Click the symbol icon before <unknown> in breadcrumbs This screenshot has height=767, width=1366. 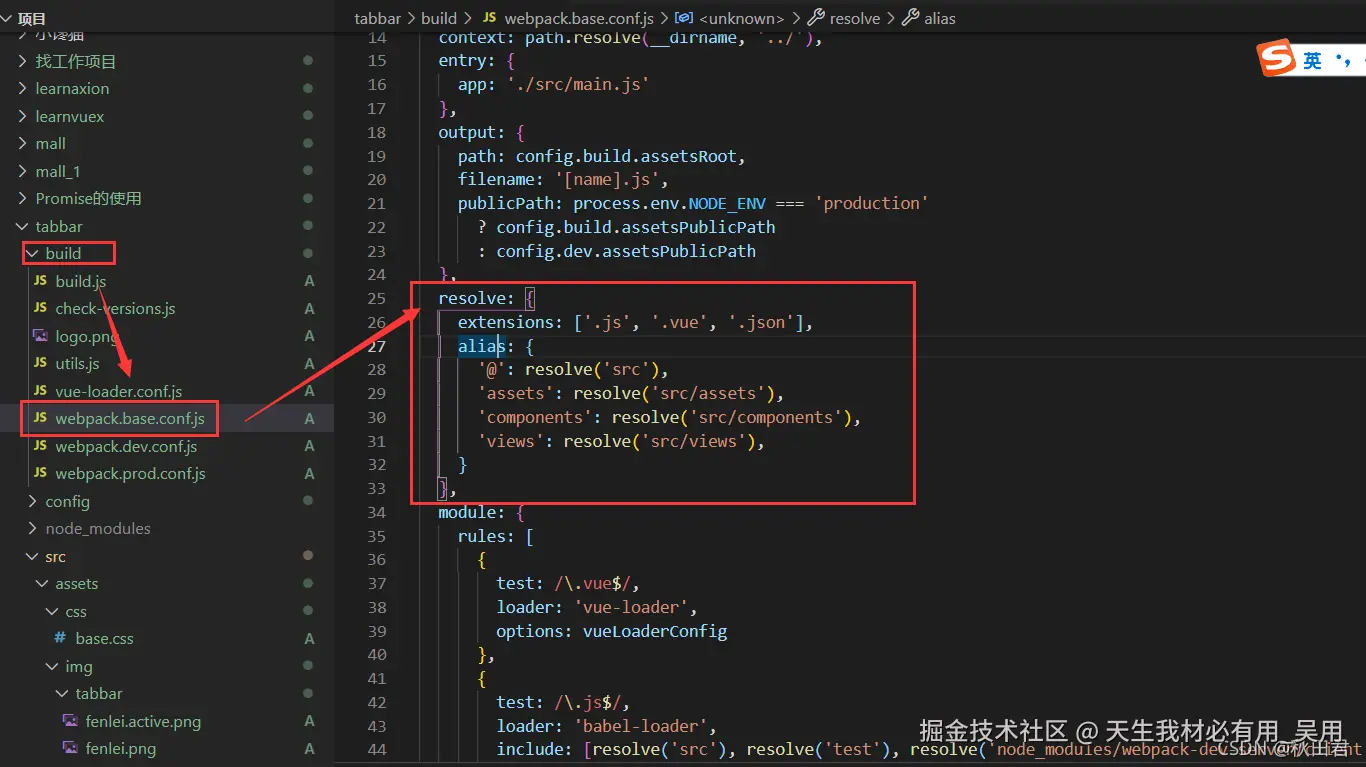point(684,17)
